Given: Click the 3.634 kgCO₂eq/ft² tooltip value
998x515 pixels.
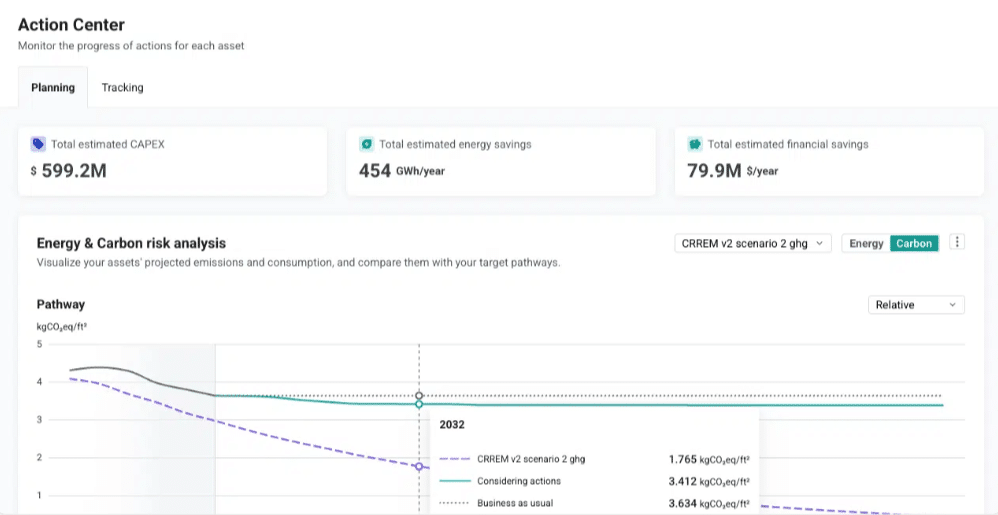Looking at the screenshot, I should (709, 504).
